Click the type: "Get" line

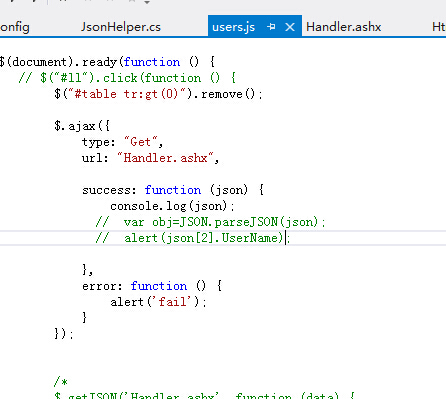tap(122, 142)
